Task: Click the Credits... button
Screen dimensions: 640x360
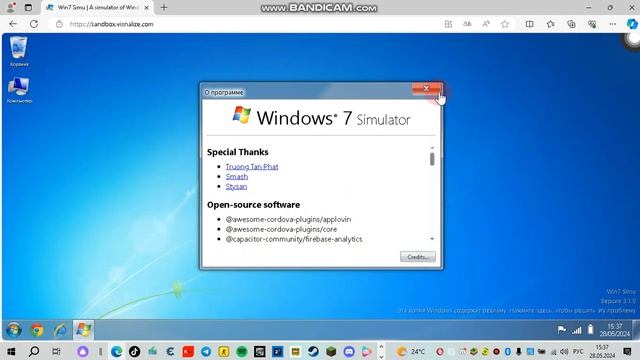Action: 418,257
